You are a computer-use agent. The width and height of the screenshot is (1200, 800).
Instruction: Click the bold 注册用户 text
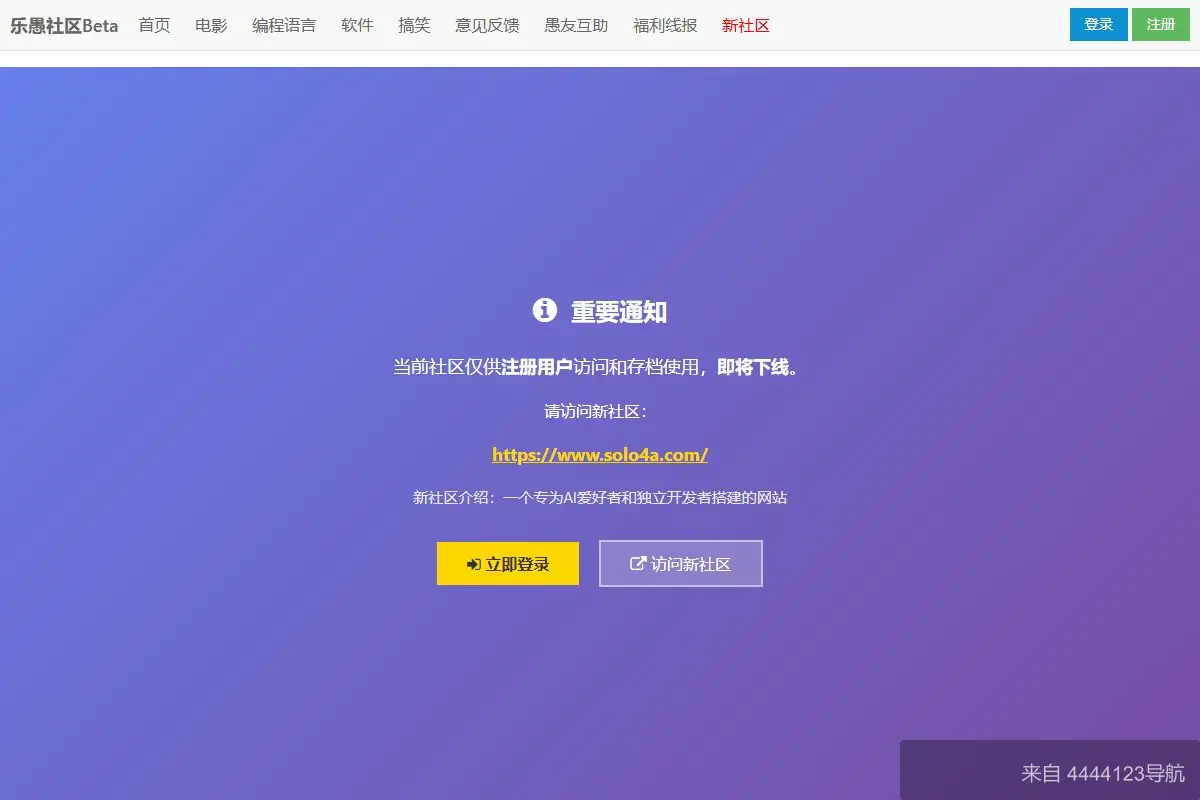537,367
